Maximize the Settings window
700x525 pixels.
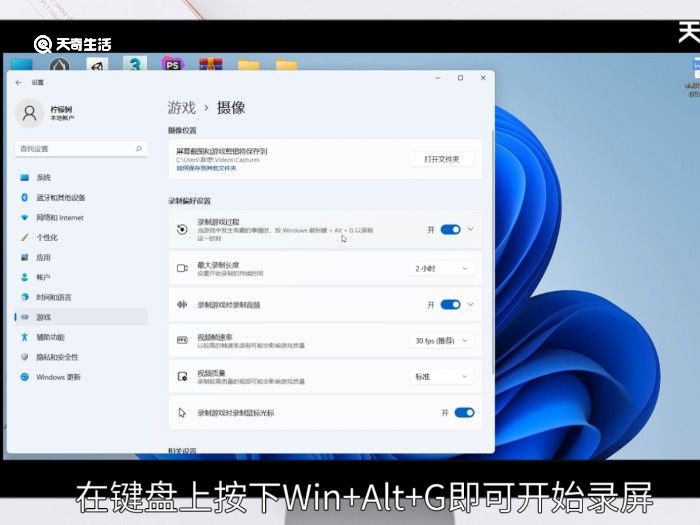pyautogui.click(x=461, y=78)
